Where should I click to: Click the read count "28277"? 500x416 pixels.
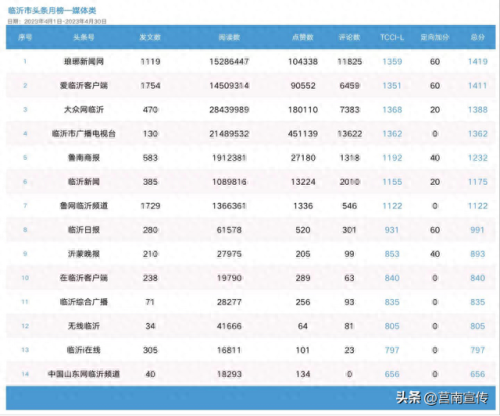(229, 302)
